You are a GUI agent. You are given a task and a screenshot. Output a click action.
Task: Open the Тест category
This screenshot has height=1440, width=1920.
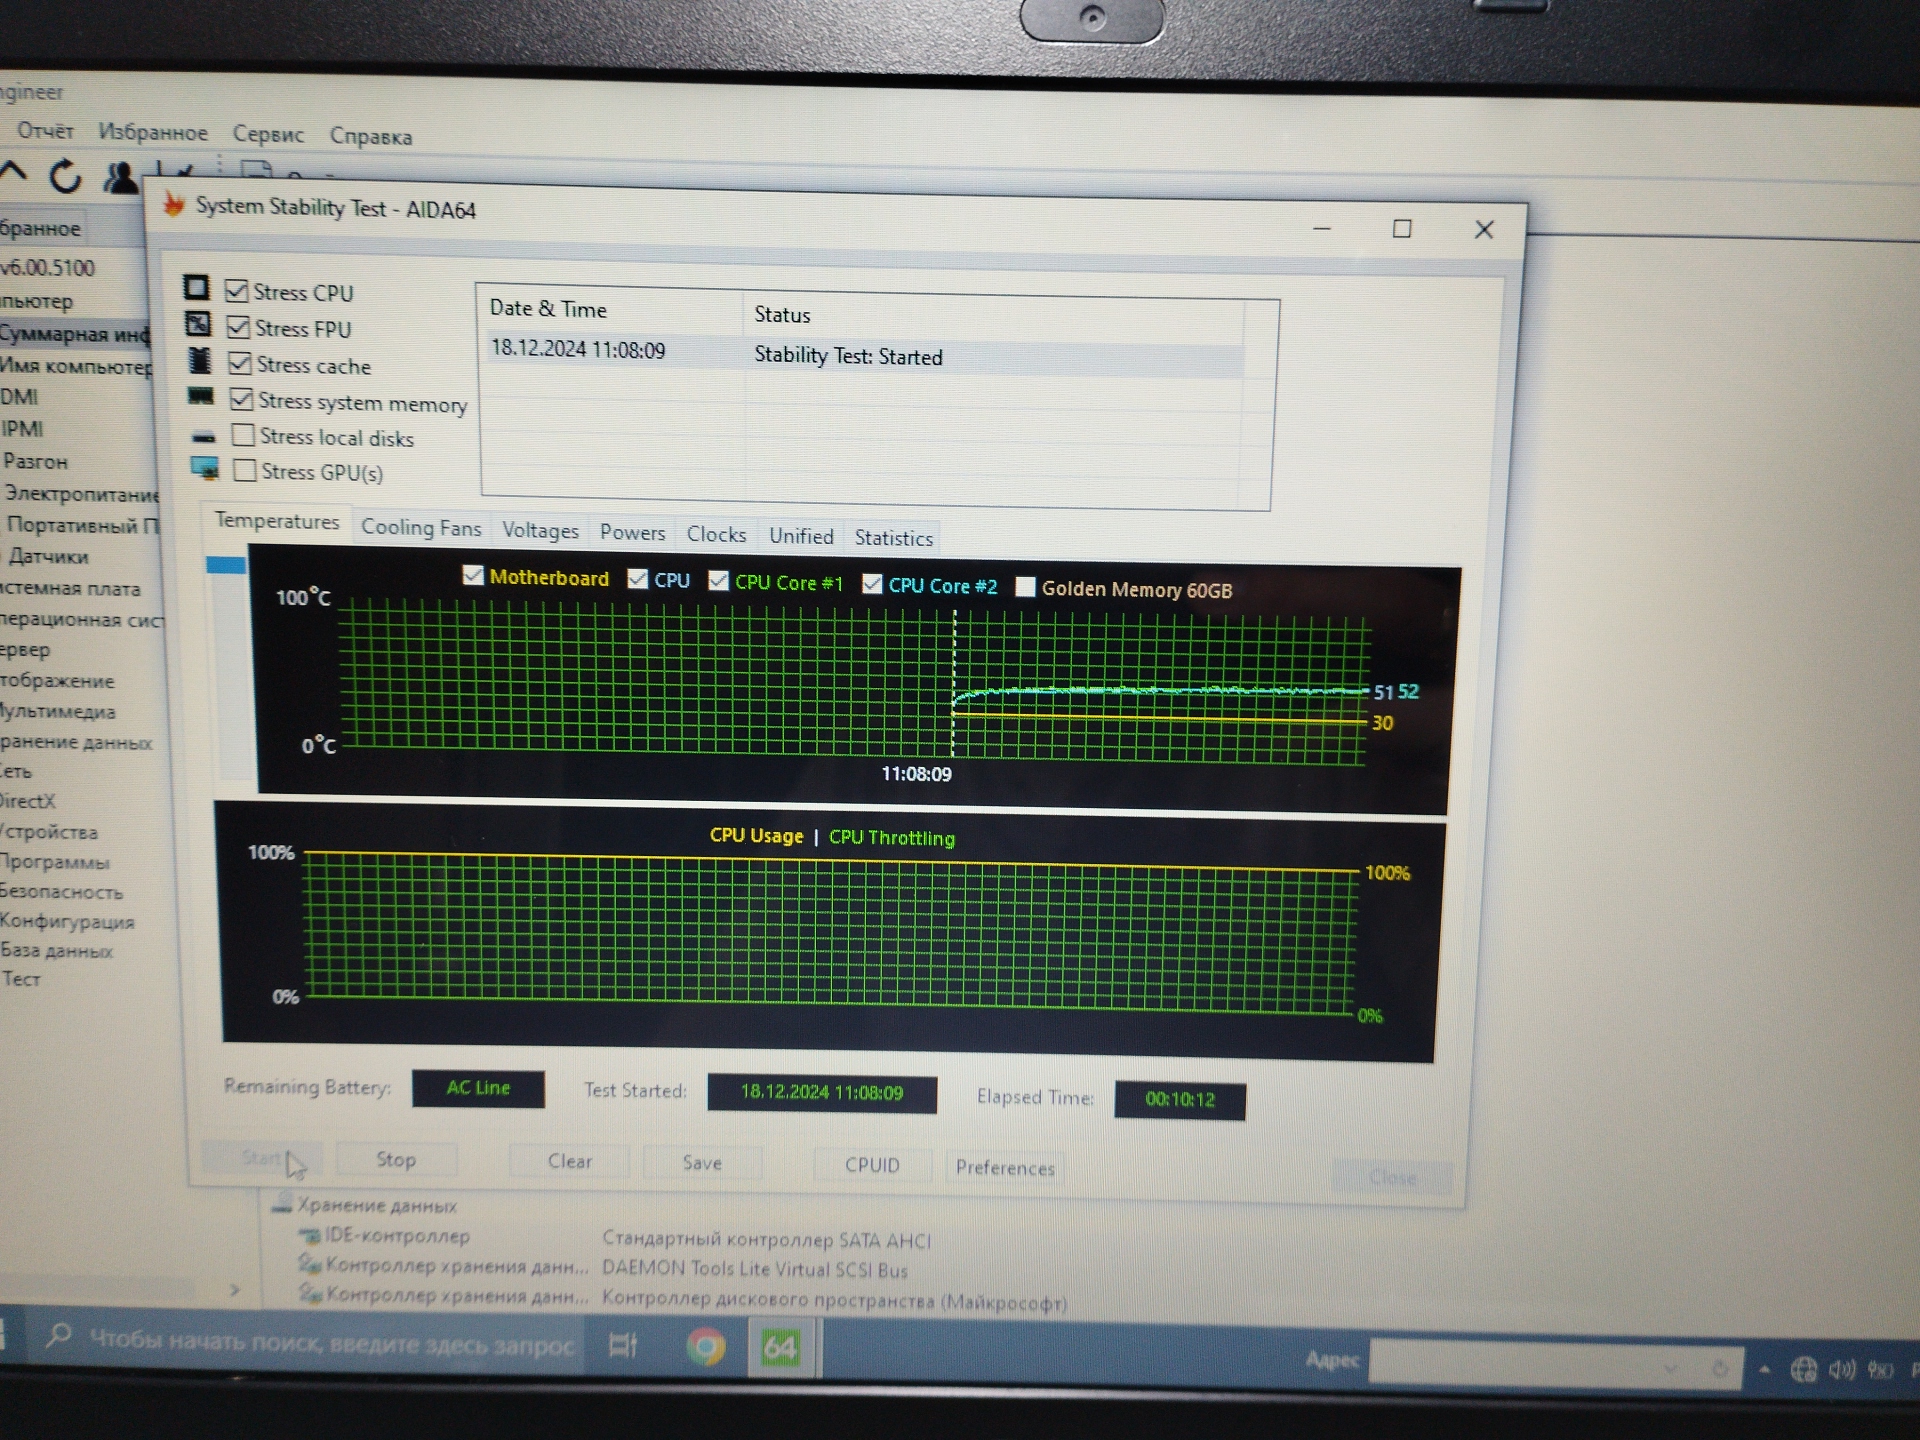pos(21,979)
